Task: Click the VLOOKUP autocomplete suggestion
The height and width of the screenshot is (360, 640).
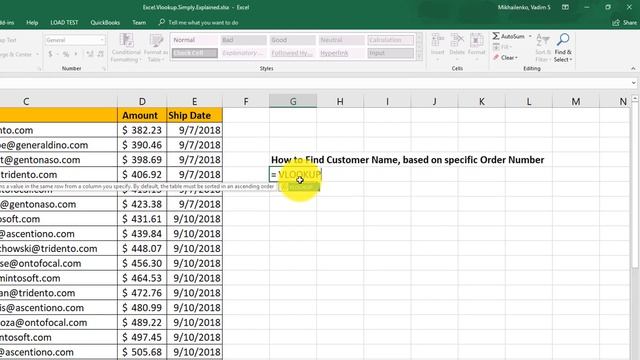Action: point(299,187)
